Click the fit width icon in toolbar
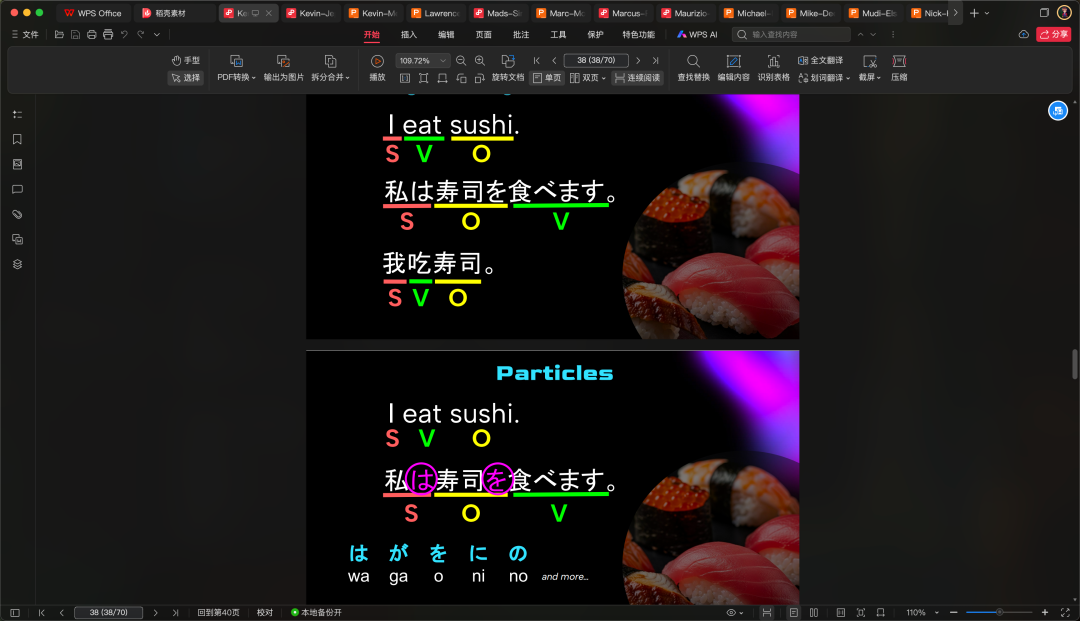Viewport: 1080px width, 621px height. (x=442, y=78)
